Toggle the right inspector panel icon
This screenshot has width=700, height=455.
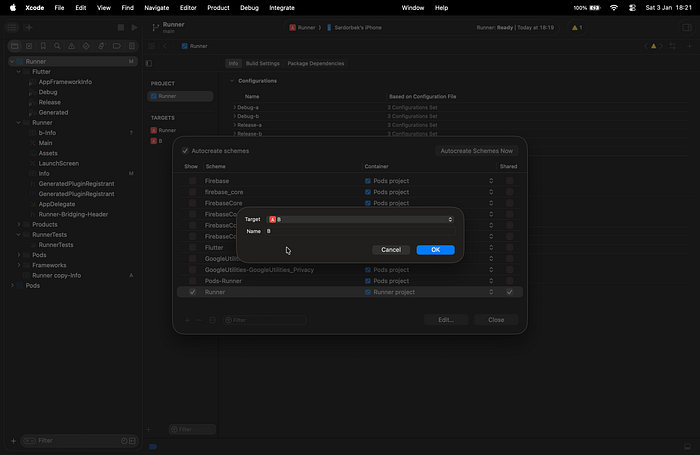[687, 28]
